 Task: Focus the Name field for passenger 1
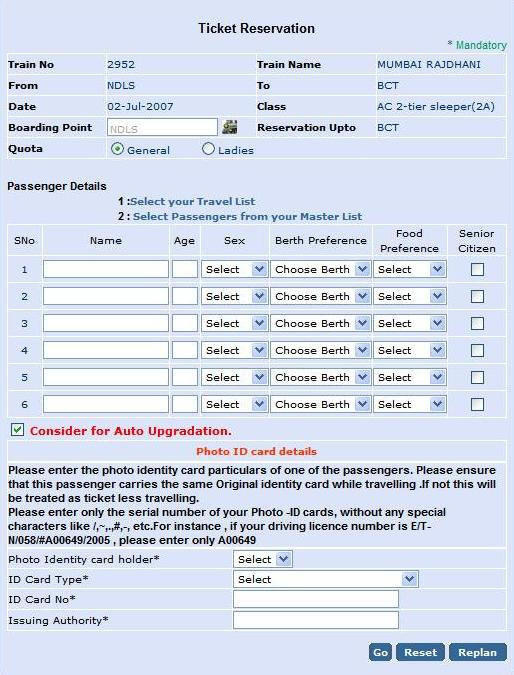click(x=106, y=269)
